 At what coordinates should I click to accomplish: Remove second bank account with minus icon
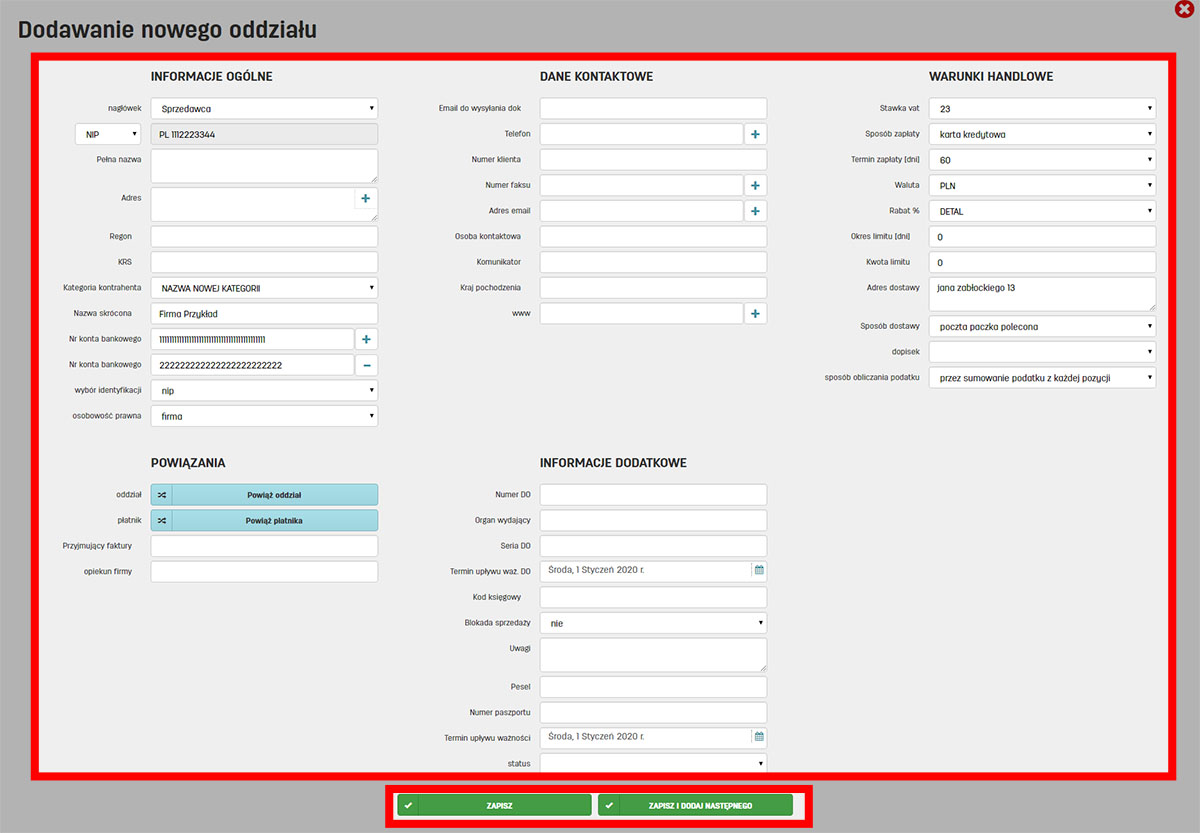coord(367,365)
